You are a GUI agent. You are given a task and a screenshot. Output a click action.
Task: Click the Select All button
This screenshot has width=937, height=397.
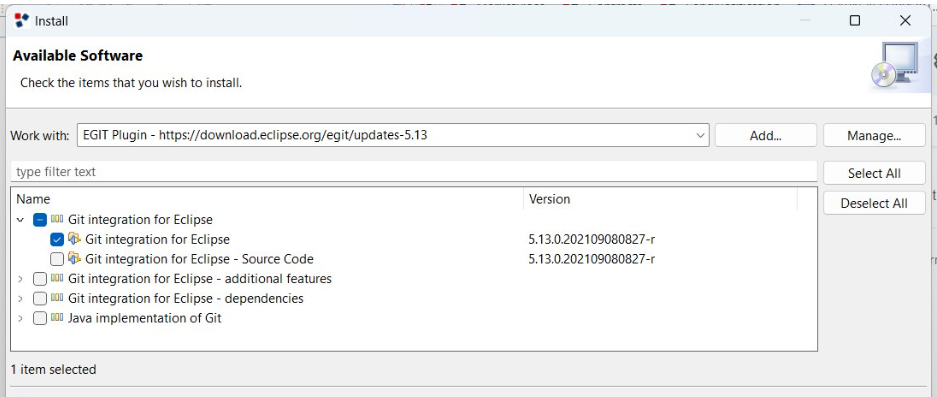(874, 173)
